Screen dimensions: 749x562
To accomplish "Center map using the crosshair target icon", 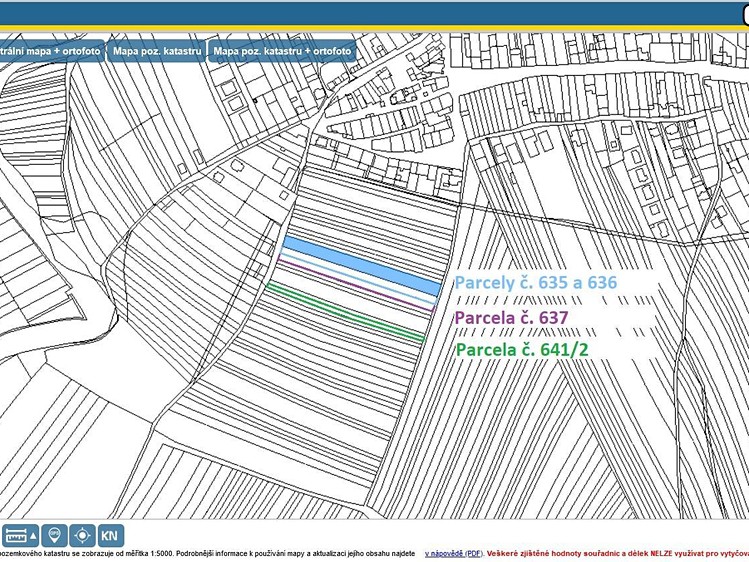I will (x=82, y=536).
